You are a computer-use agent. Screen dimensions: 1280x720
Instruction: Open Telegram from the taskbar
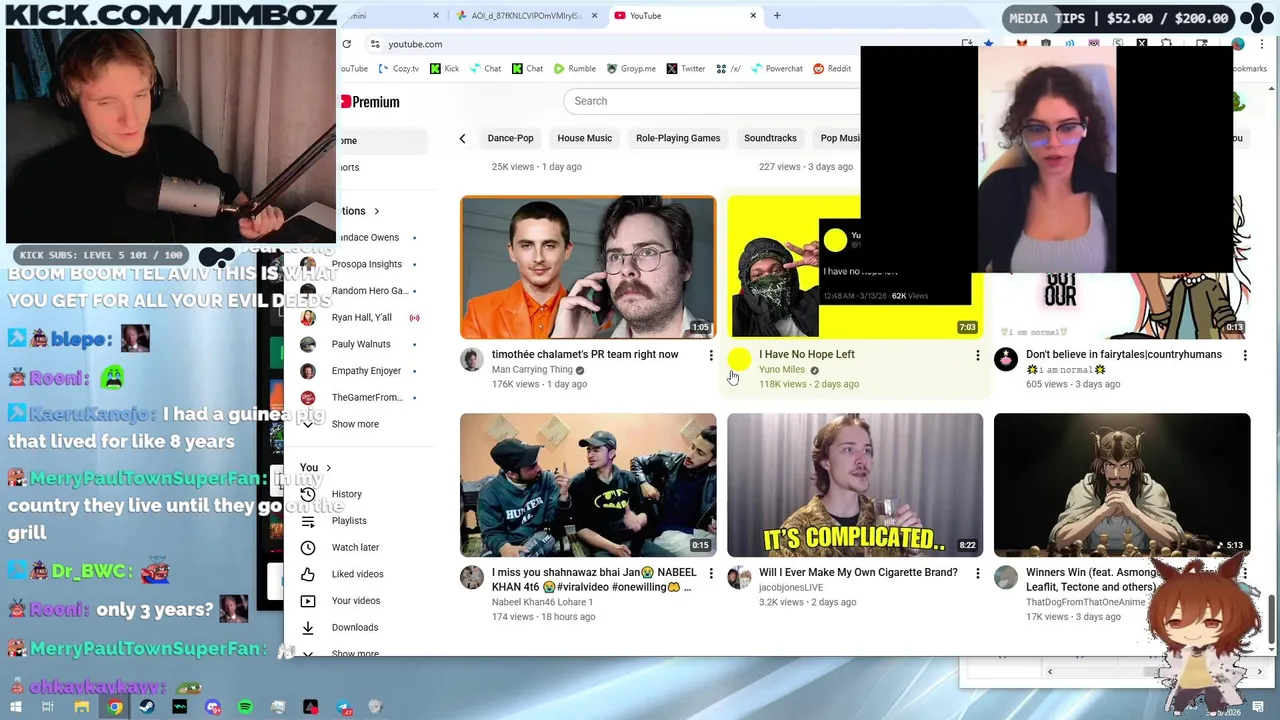click(343, 708)
